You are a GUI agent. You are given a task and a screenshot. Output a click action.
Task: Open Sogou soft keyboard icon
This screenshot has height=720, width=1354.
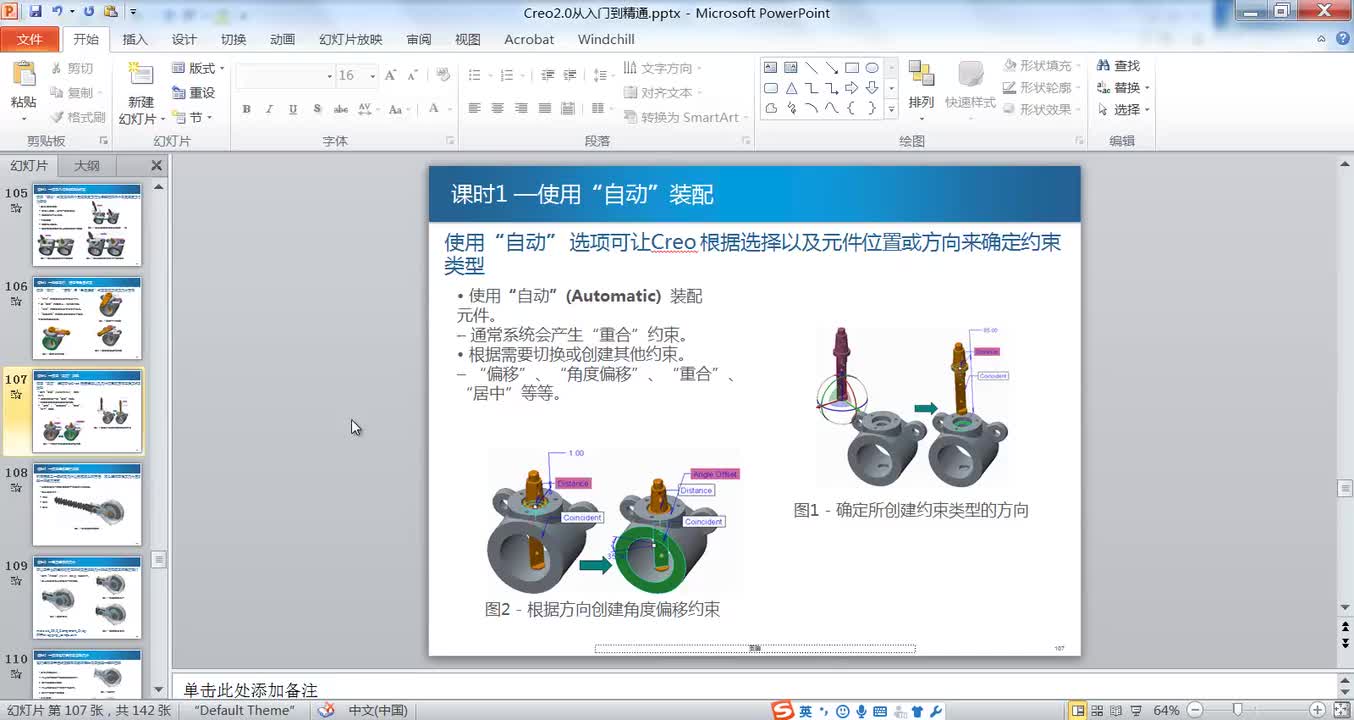click(x=879, y=712)
